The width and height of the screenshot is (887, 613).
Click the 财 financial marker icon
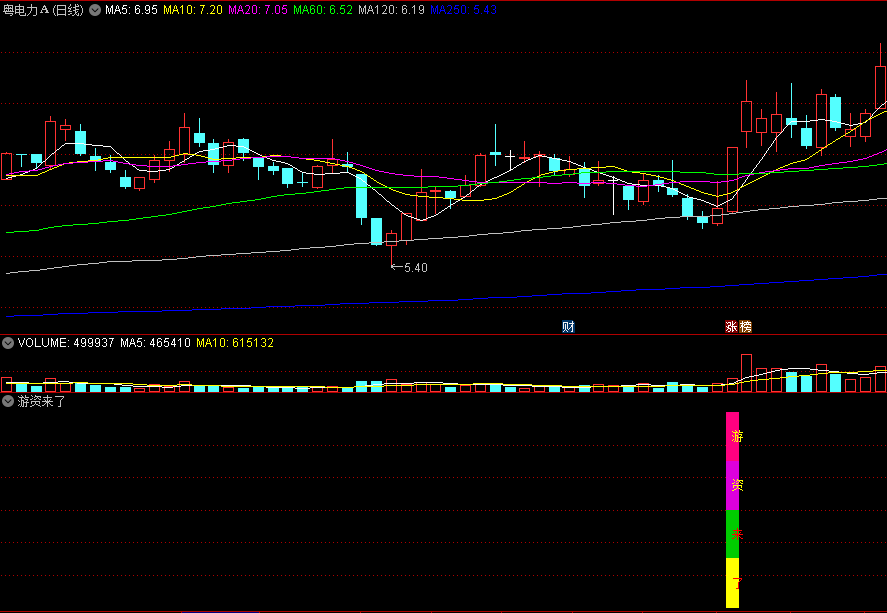(568, 326)
